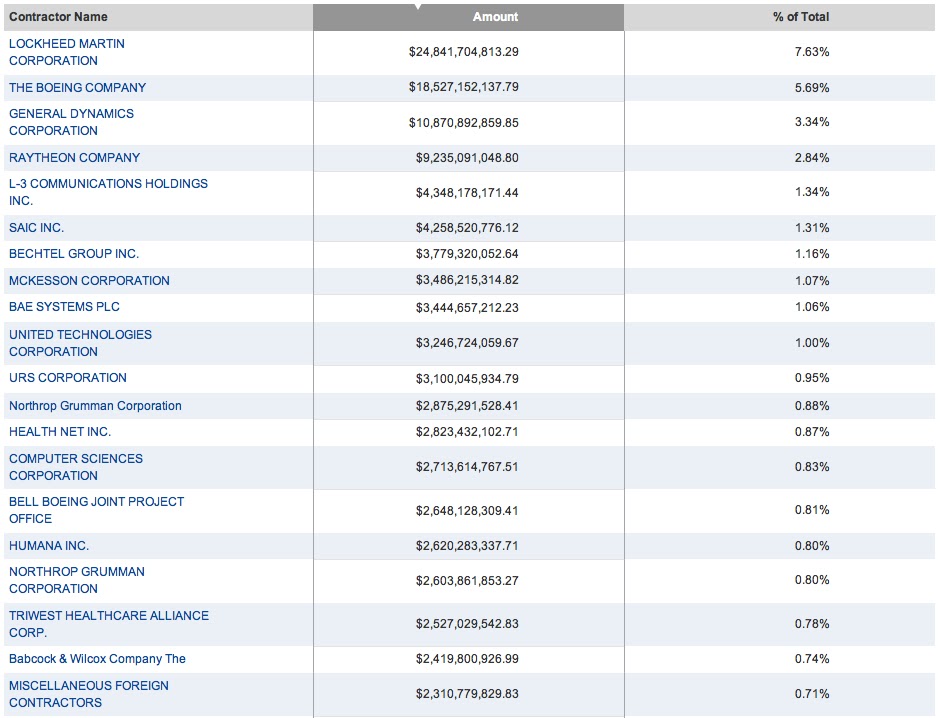940x718 pixels.
Task: Open Babcock & Wilcox Company link
Action: click(97, 659)
